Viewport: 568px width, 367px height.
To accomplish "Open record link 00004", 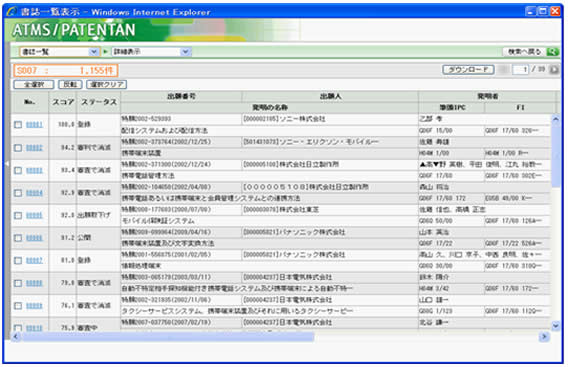I will tap(34, 193).
